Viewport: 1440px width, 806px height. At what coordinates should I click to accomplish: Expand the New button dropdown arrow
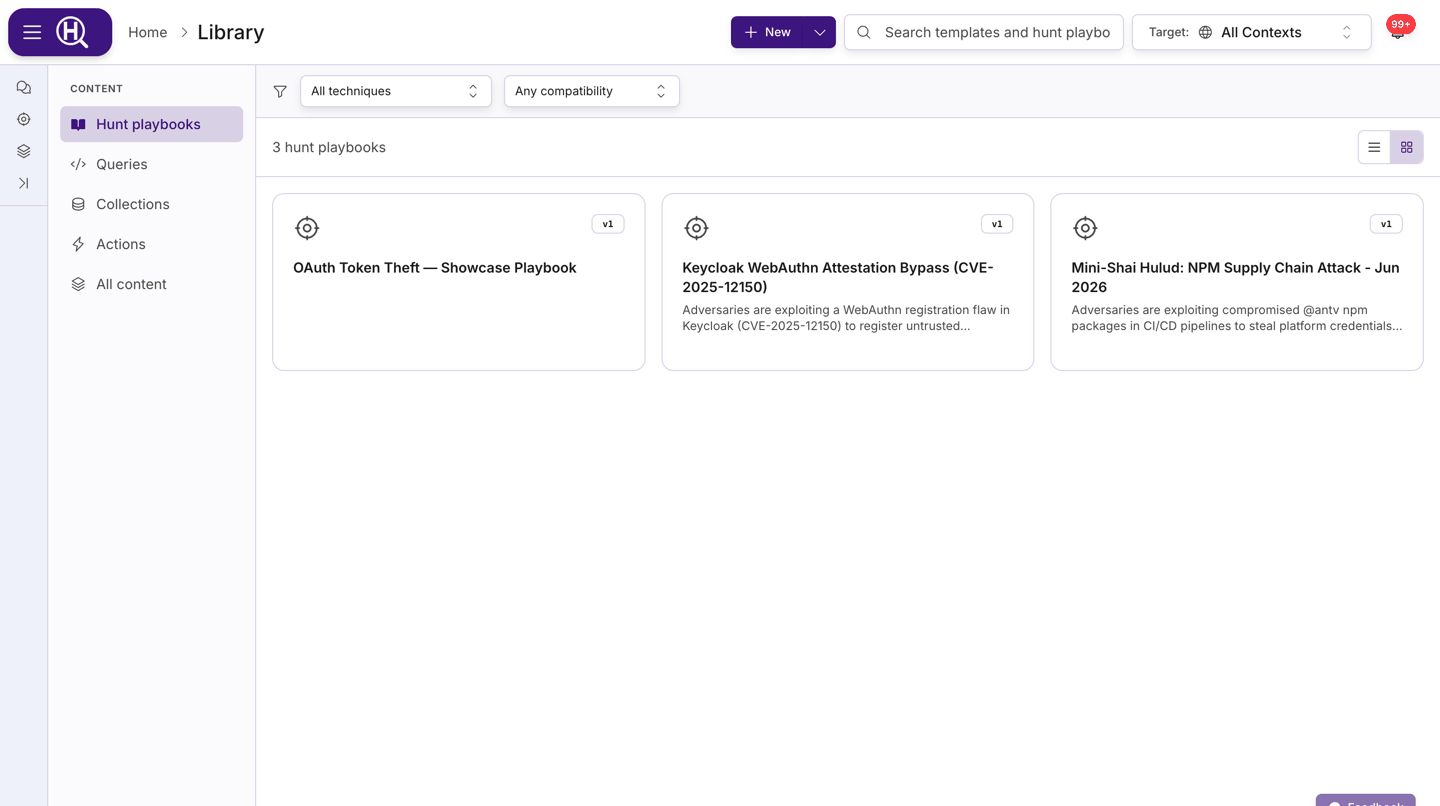click(820, 32)
